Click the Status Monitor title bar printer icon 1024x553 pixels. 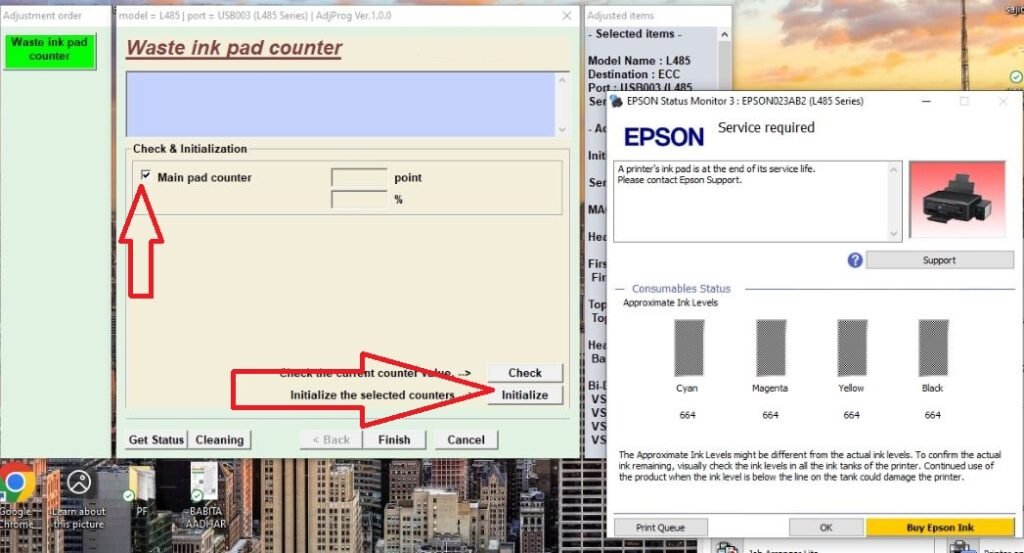pos(616,101)
